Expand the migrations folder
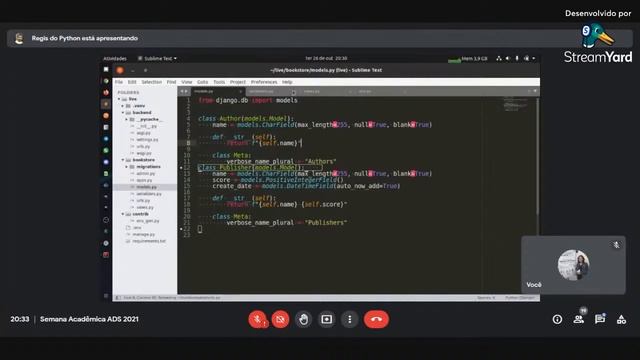This screenshot has height=360, width=640. click(x=127, y=167)
